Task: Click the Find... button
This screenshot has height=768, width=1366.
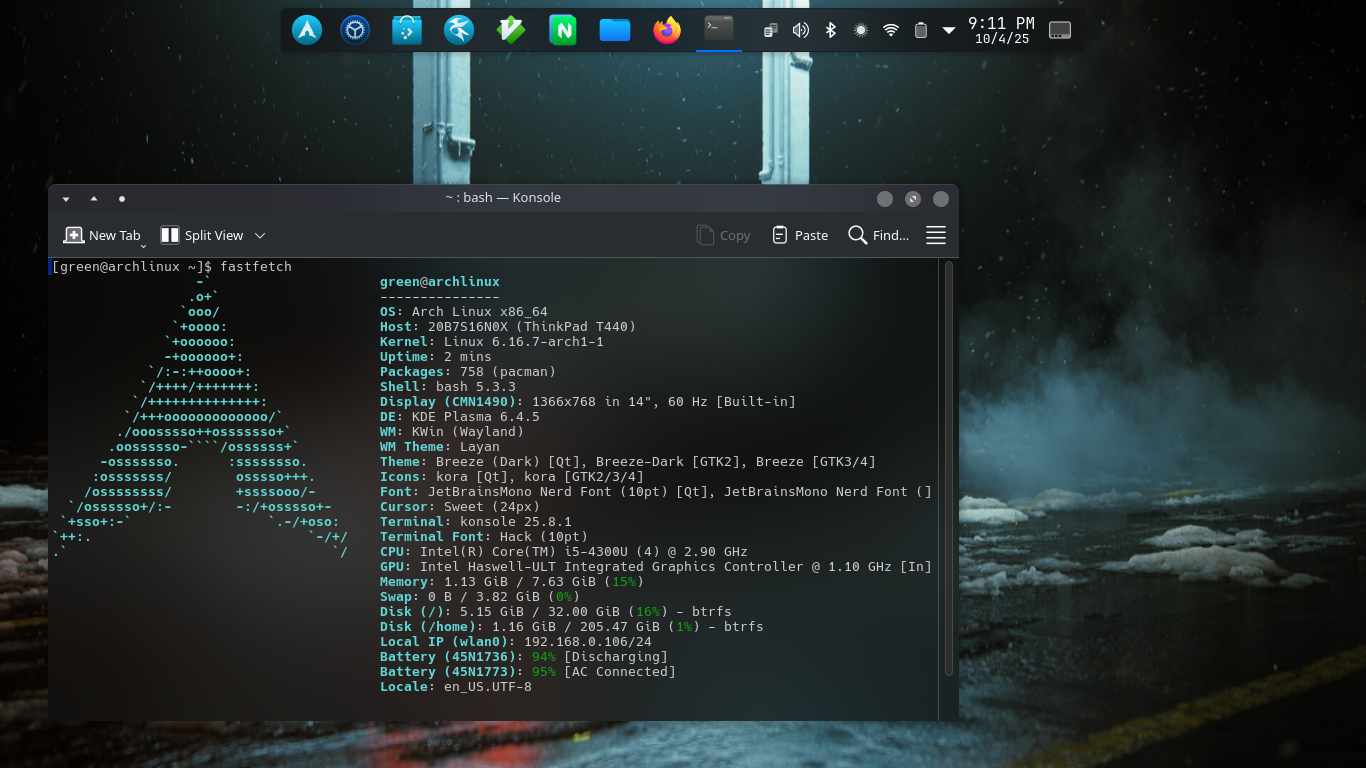Action: (x=879, y=235)
